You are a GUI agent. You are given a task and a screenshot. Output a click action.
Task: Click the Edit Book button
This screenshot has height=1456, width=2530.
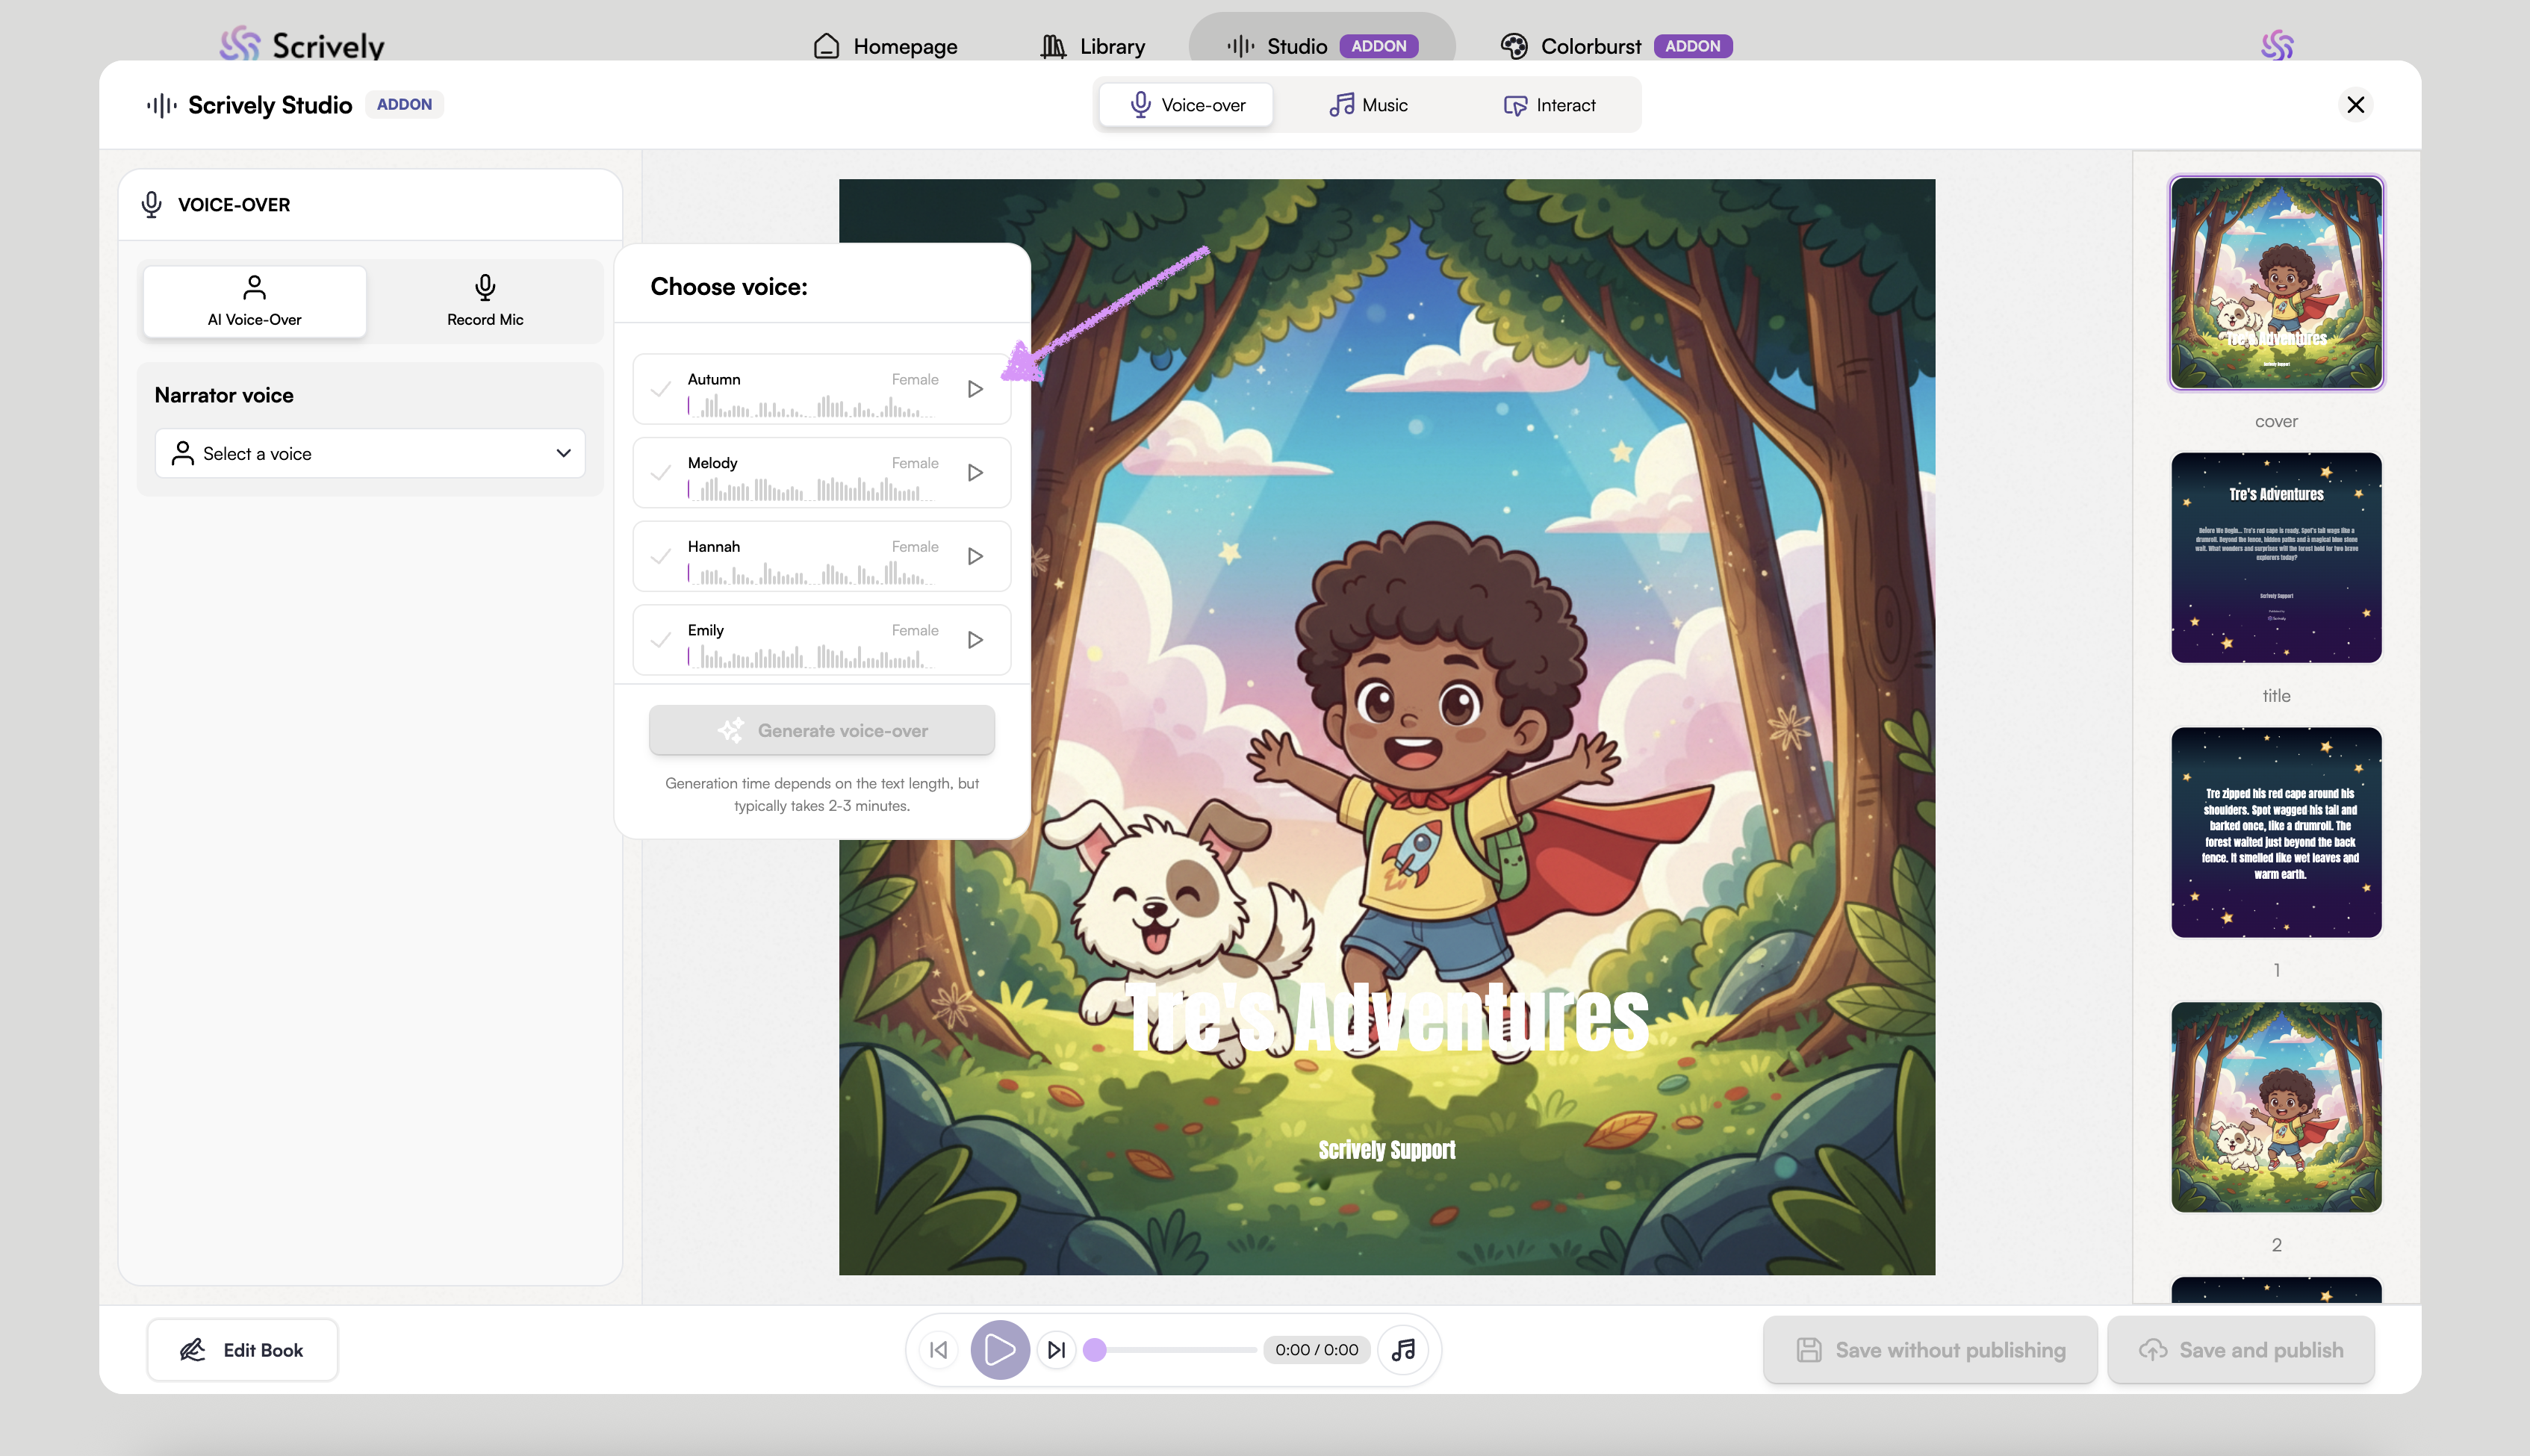click(x=243, y=1350)
